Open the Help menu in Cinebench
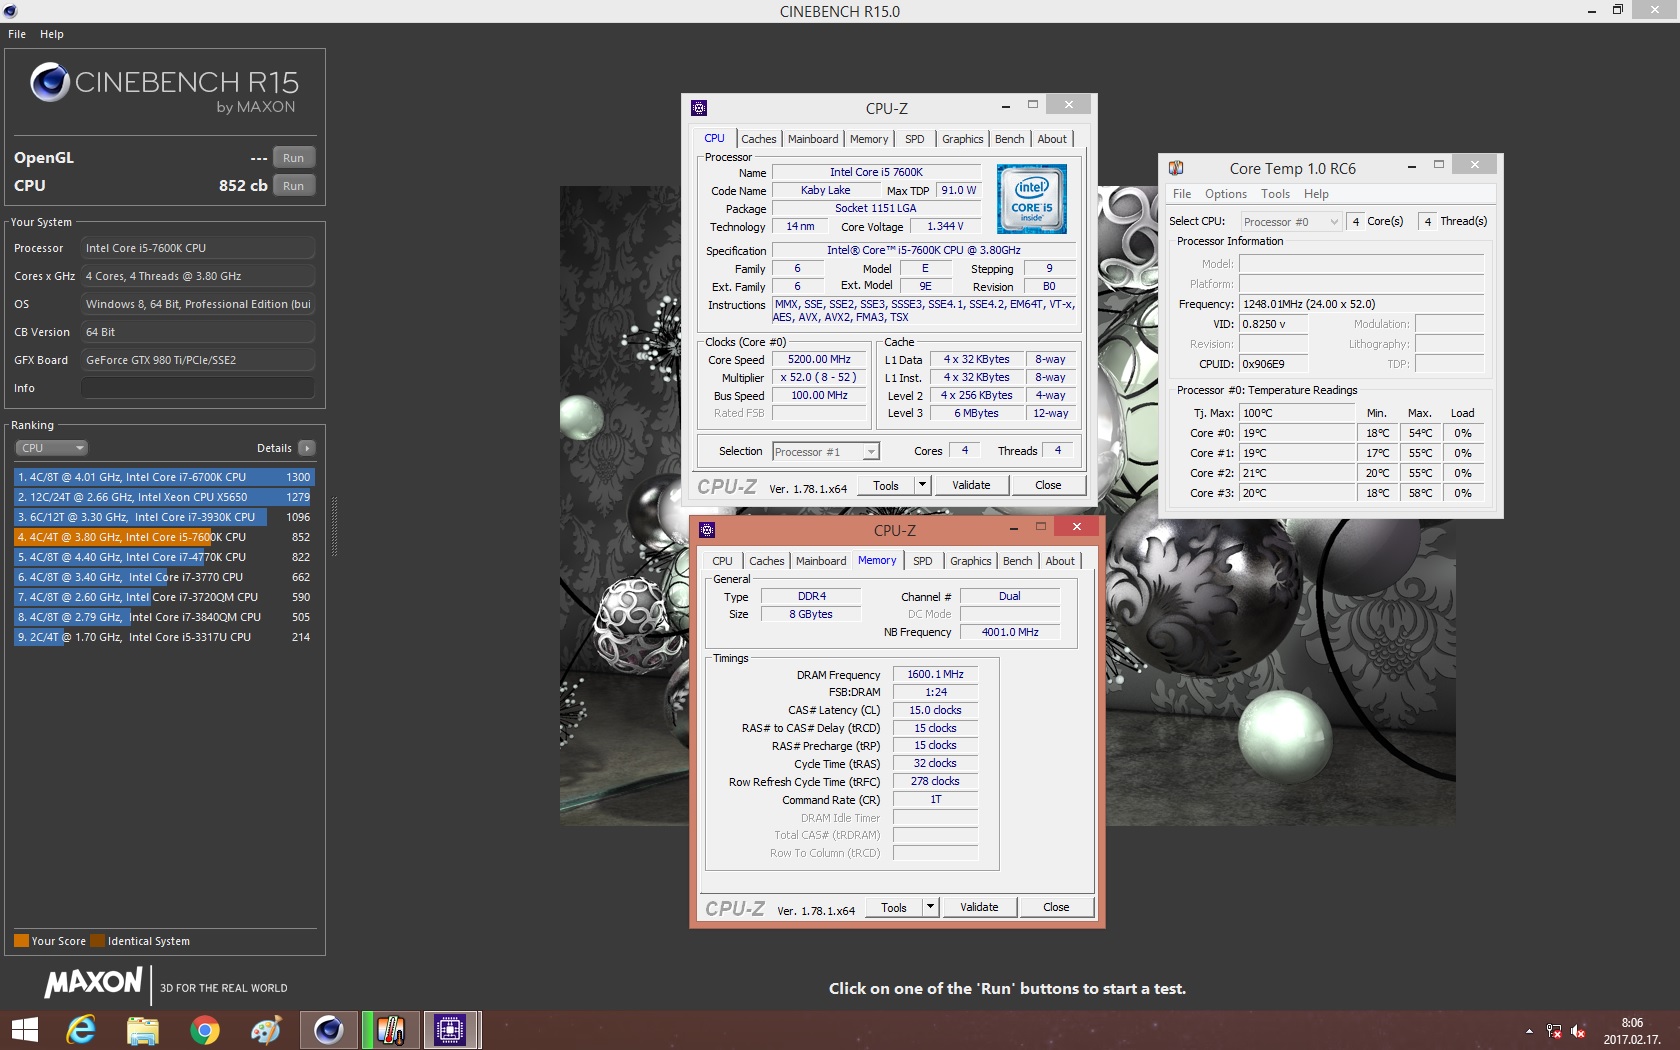1680x1050 pixels. (52, 34)
